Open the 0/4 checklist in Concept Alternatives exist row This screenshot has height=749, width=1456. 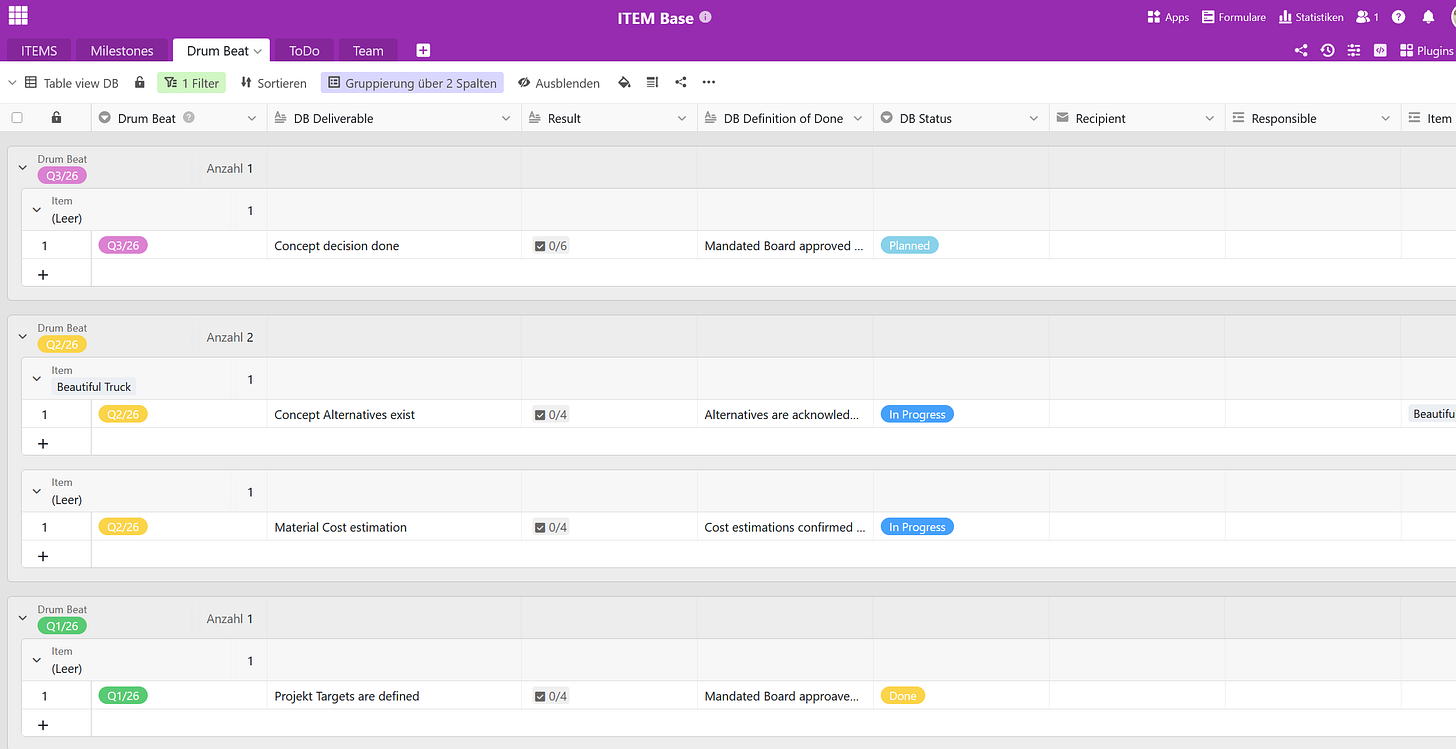click(551, 414)
